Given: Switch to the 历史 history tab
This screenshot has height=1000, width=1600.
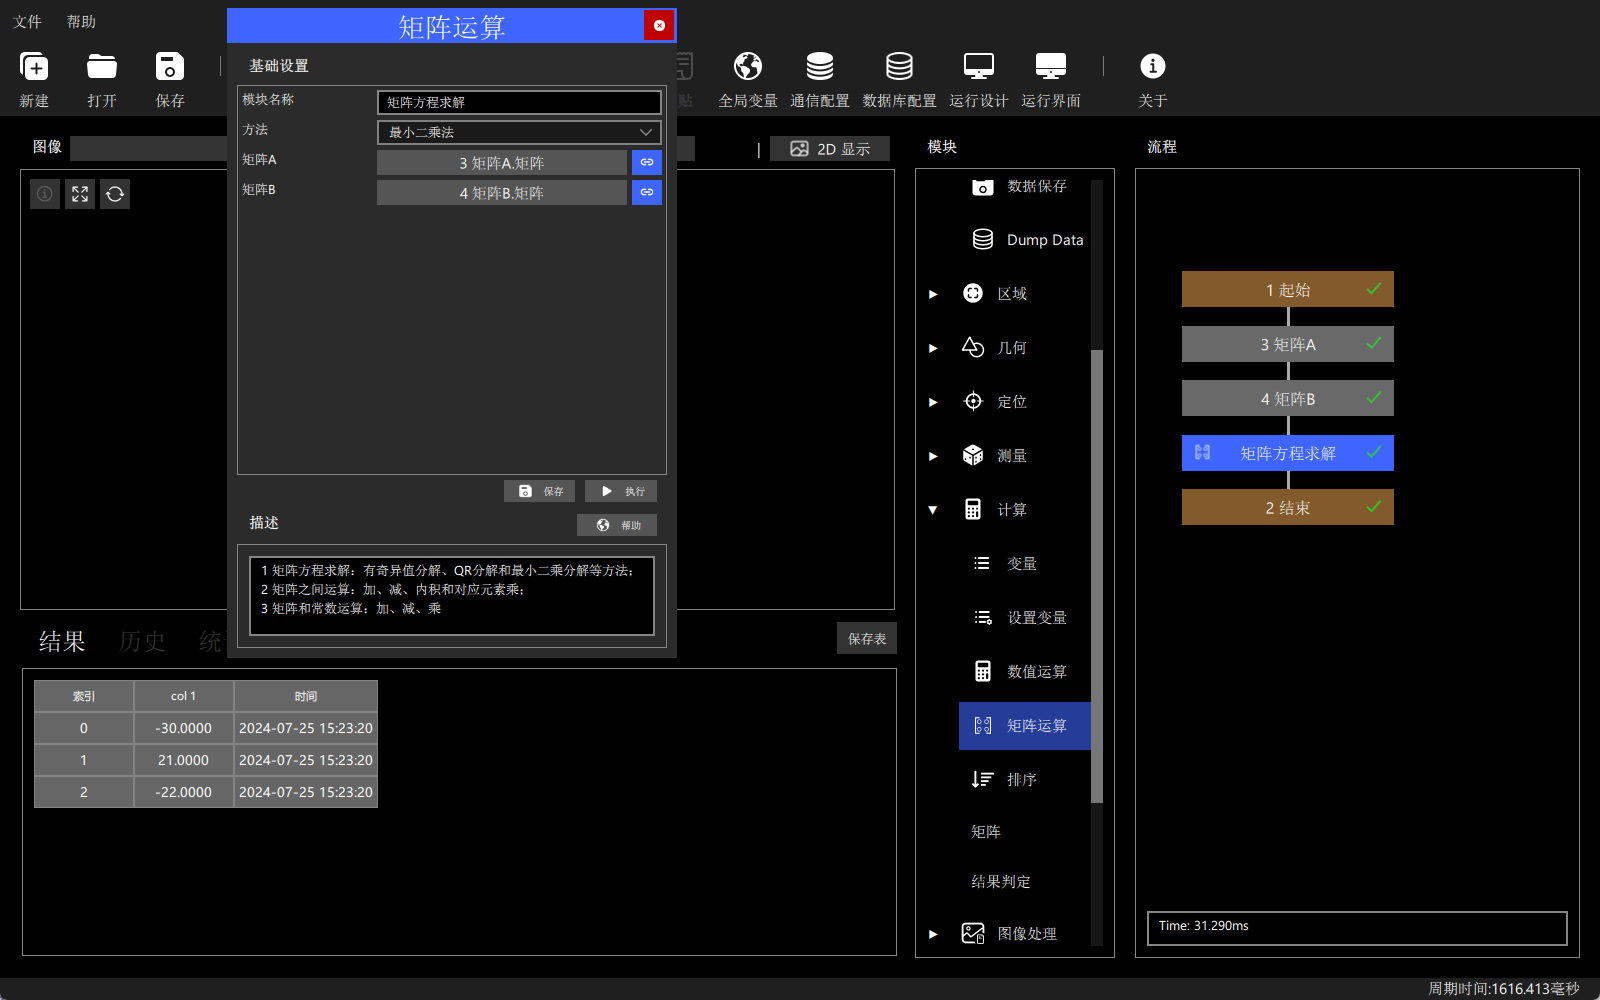Looking at the screenshot, I should pos(142,642).
